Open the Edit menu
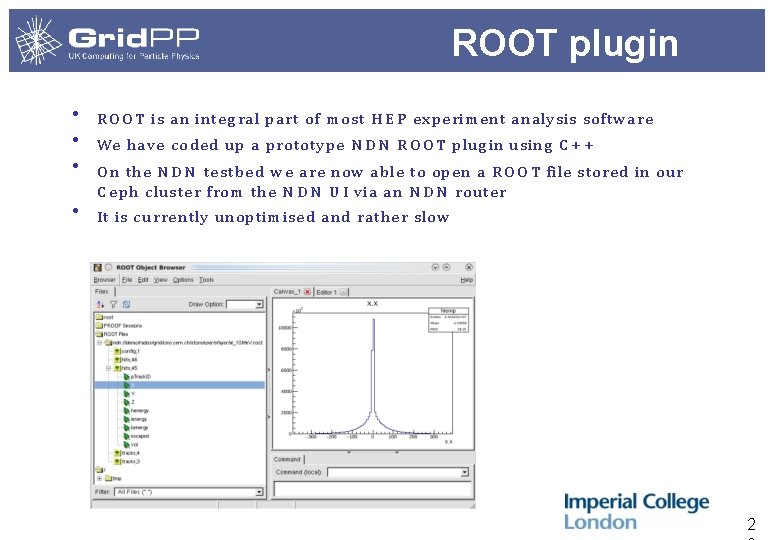Image resolution: width=780 pixels, height=540 pixels. point(143,280)
